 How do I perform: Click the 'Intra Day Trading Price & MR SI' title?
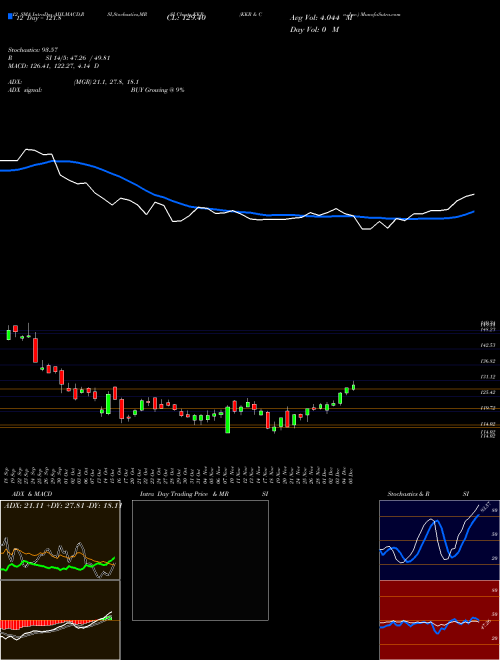pos(204,494)
